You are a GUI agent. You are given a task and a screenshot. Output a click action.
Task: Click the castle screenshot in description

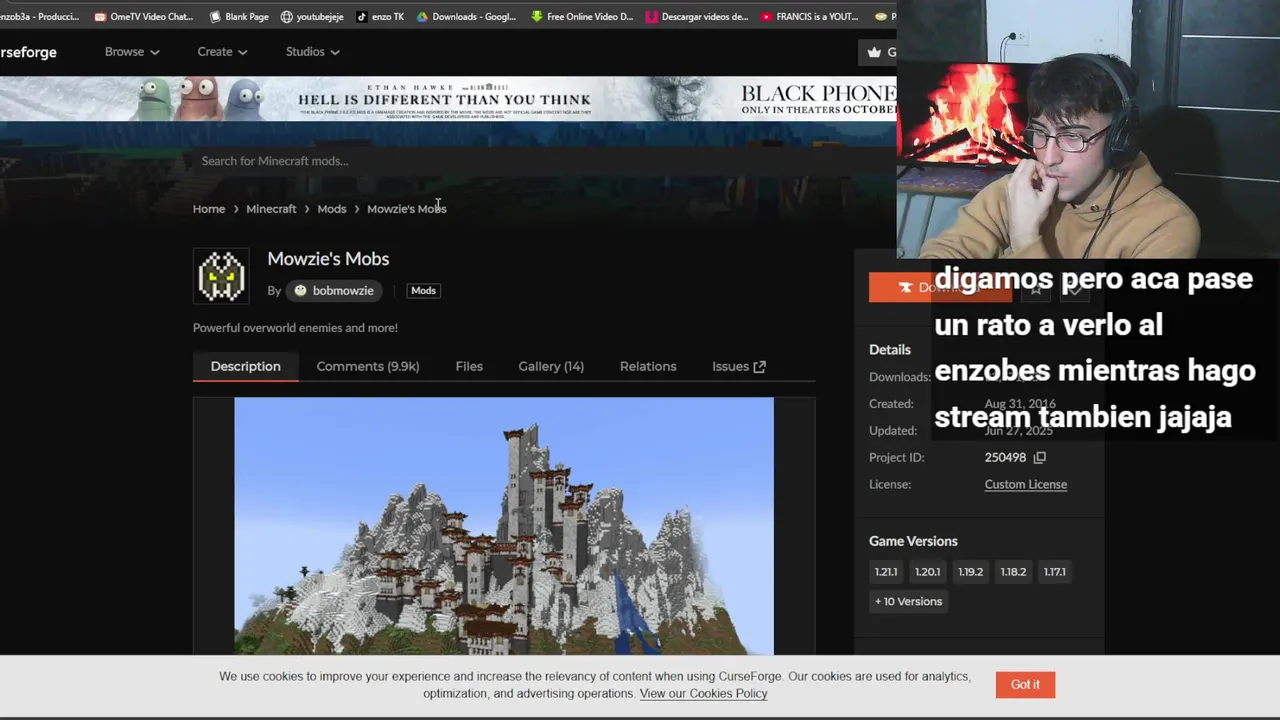pos(504,526)
